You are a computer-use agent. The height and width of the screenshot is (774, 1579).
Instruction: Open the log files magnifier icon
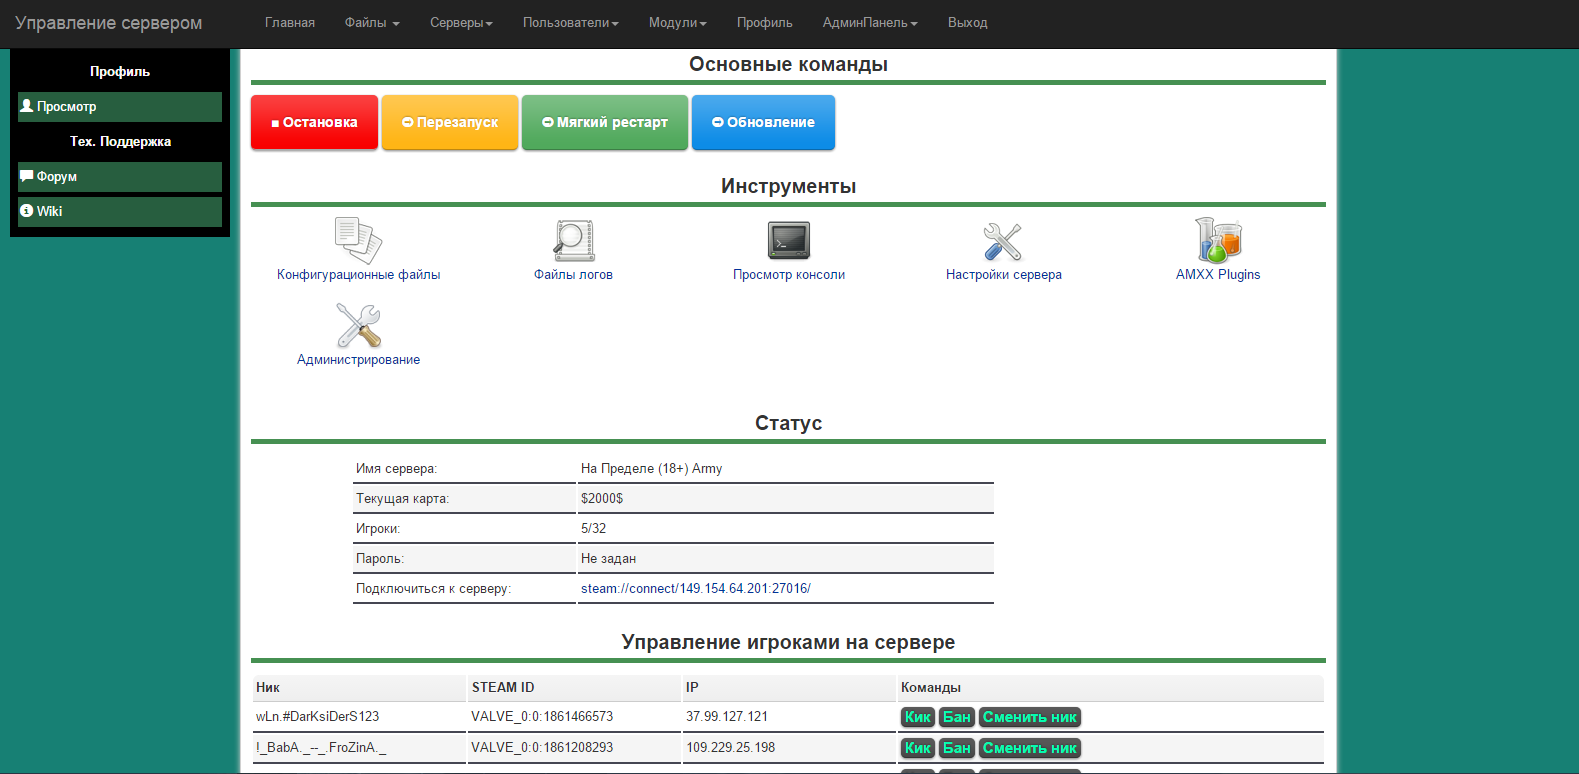point(573,240)
